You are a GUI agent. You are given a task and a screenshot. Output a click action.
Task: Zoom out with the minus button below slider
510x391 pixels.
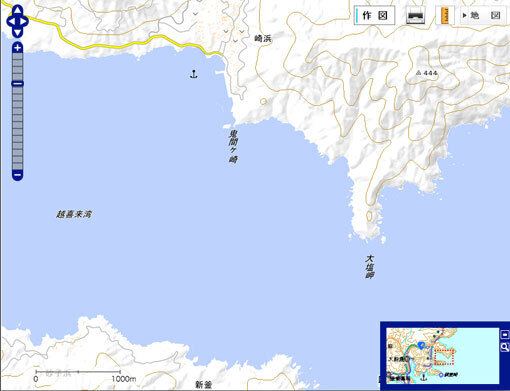coord(17,175)
